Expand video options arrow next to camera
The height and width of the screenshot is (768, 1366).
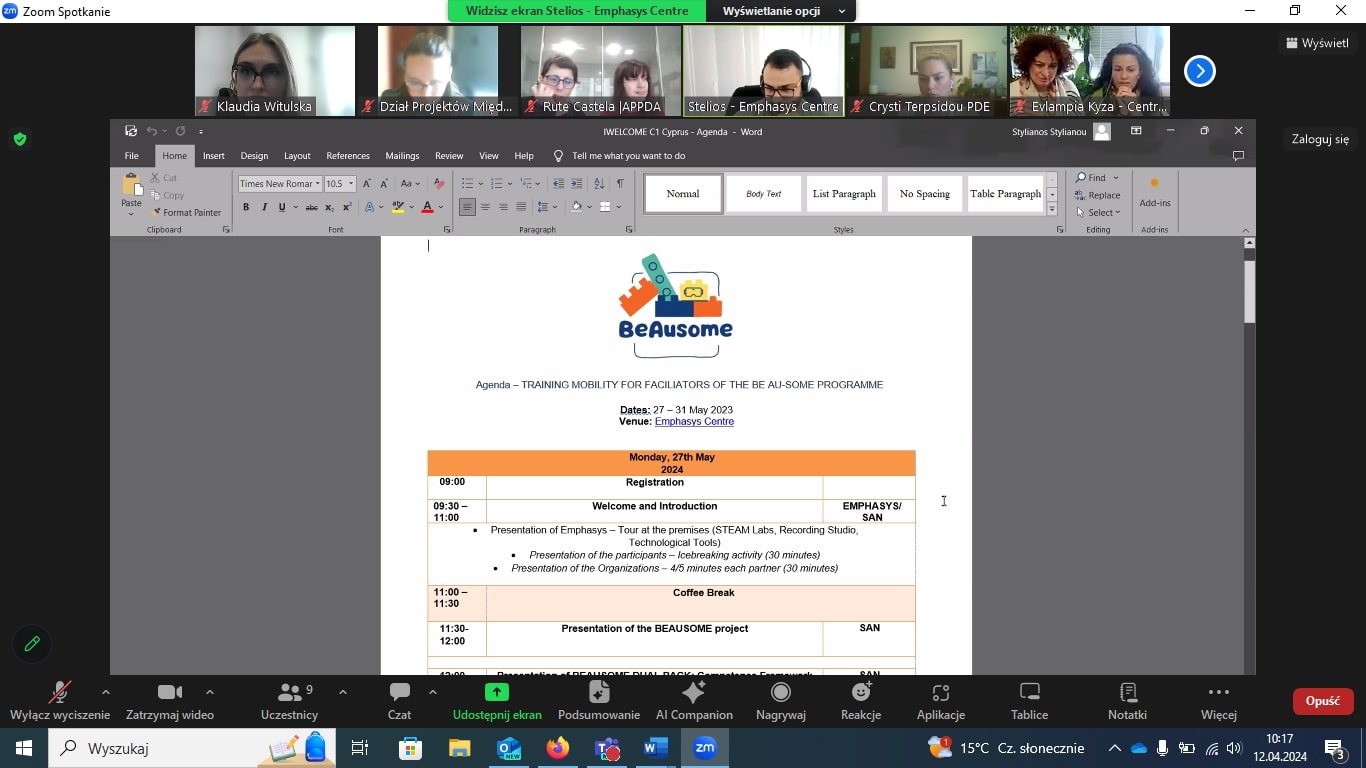pos(209,692)
